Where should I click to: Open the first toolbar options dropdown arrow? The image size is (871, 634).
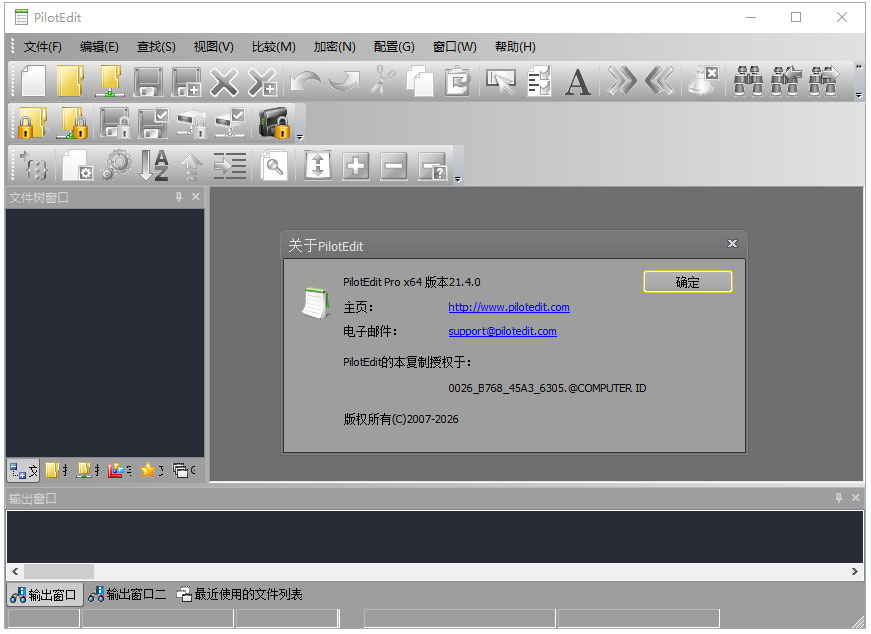859,96
